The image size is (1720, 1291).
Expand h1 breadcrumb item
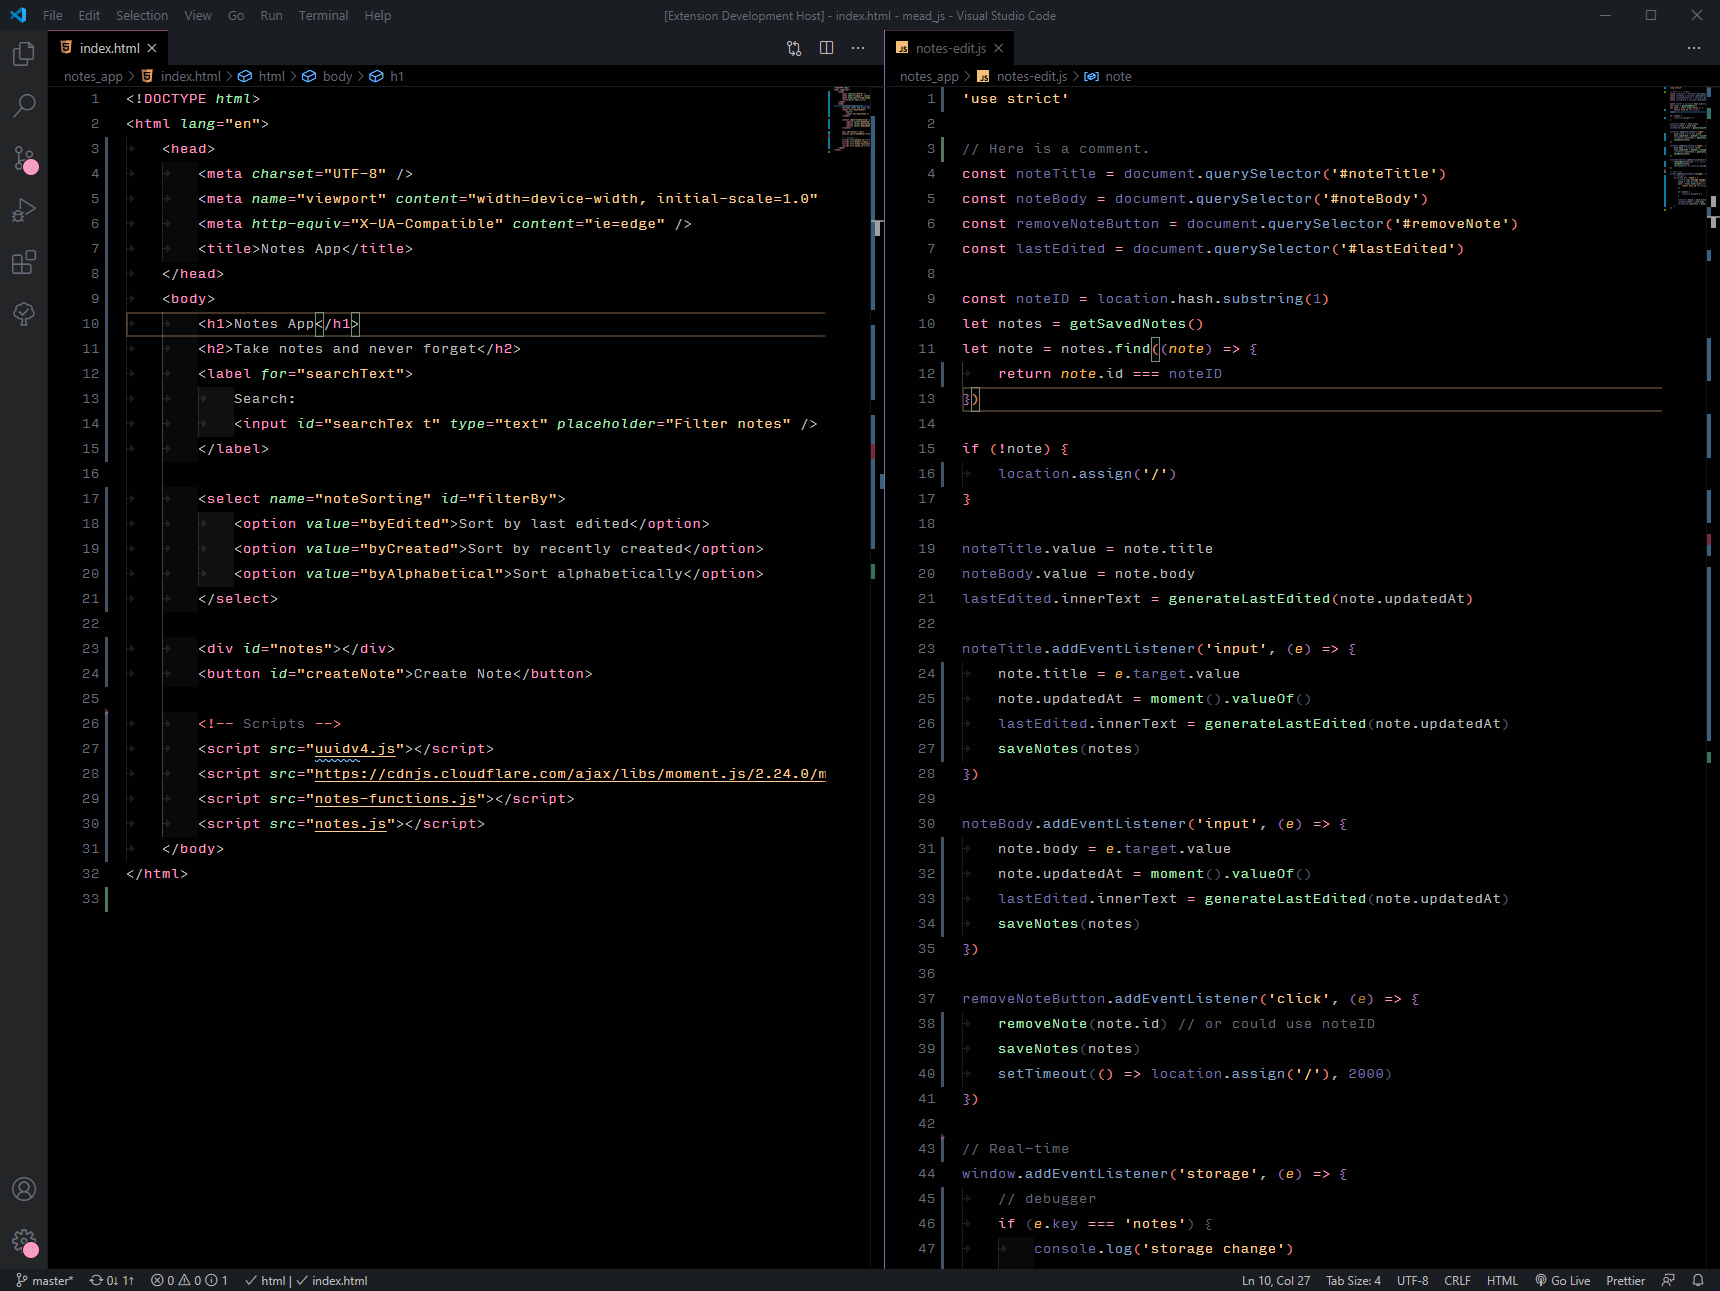[387, 76]
